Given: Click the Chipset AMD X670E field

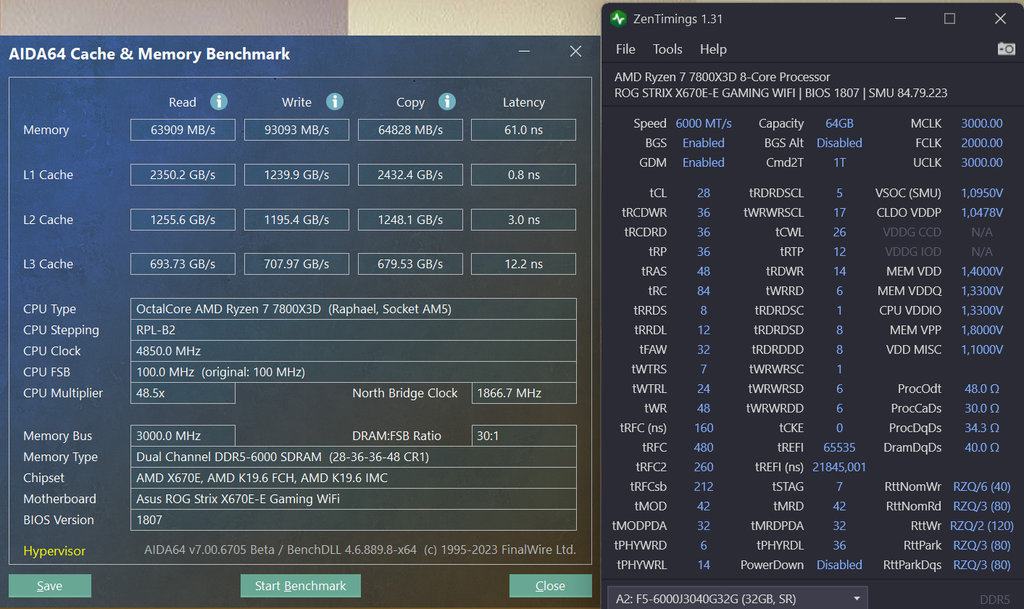Looking at the screenshot, I should (353, 478).
